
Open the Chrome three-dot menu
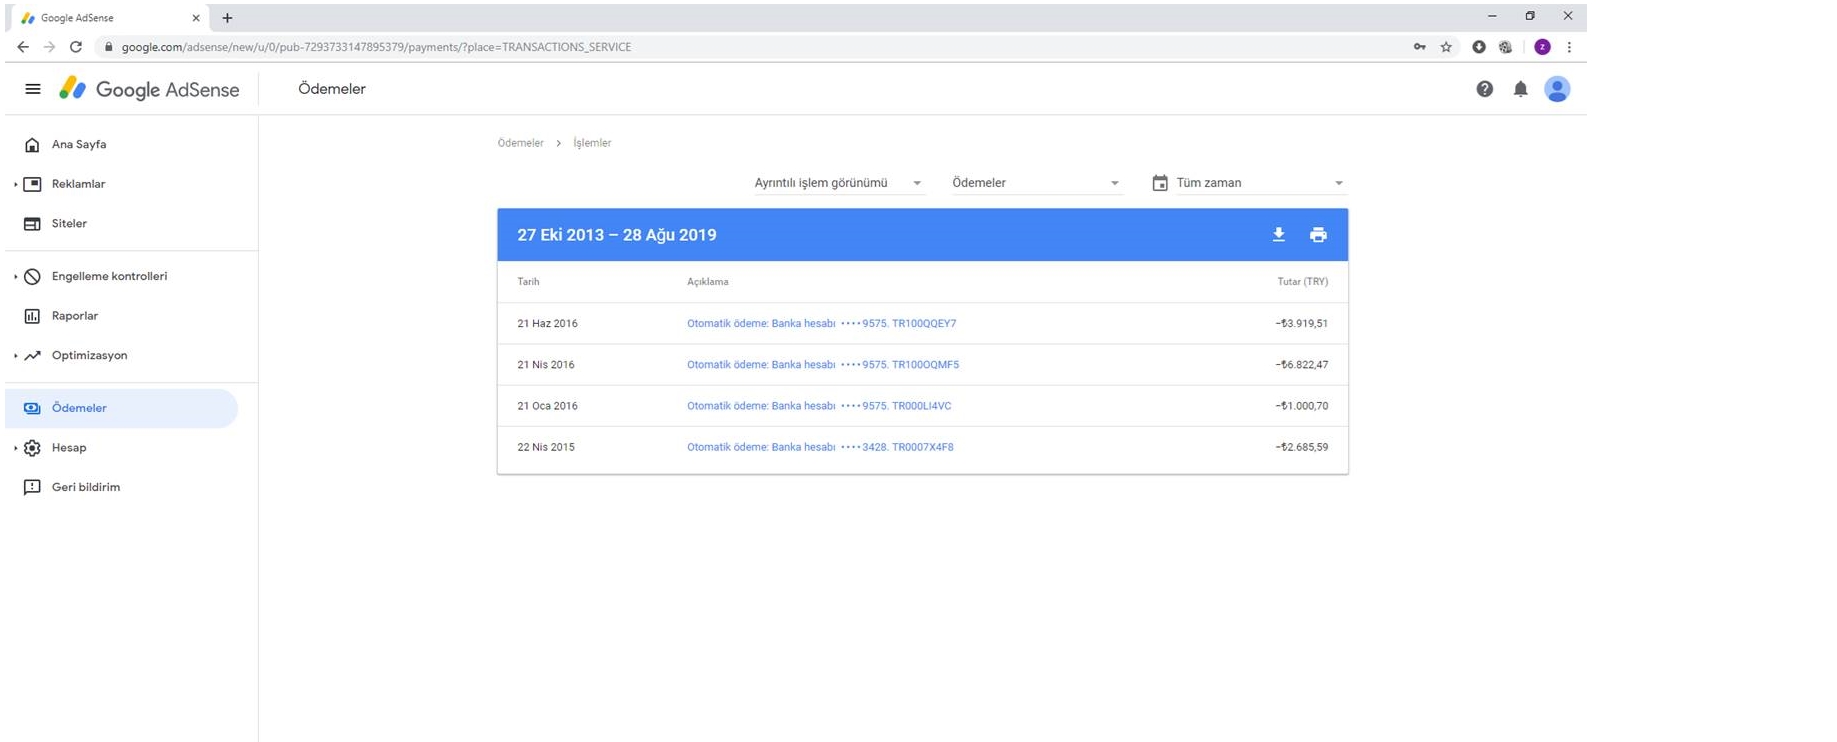point(1569,47)
